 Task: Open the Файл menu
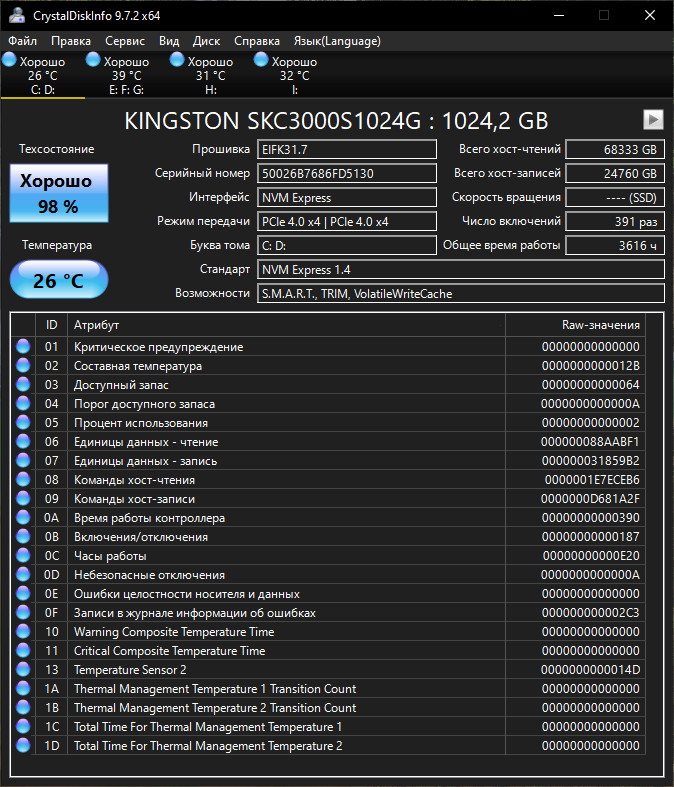[x=22, y=41]
